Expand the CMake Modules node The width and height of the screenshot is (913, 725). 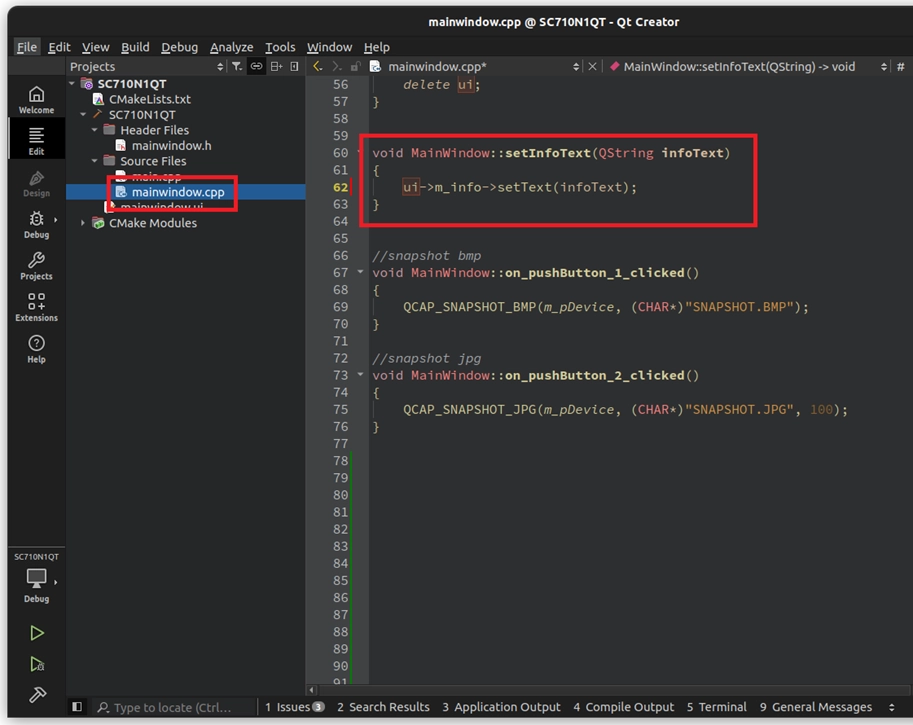point(83,223)
